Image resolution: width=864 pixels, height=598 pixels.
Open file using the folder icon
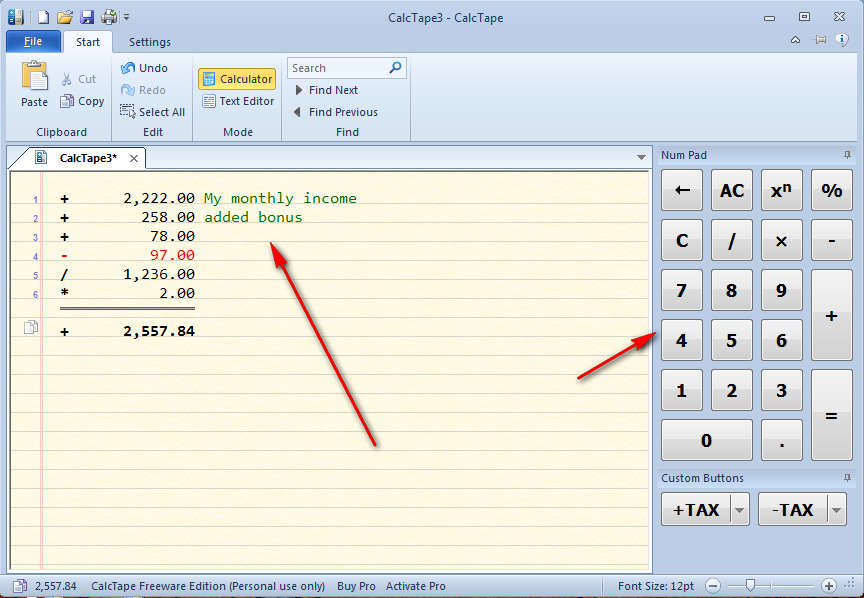(x=65, y=17)
